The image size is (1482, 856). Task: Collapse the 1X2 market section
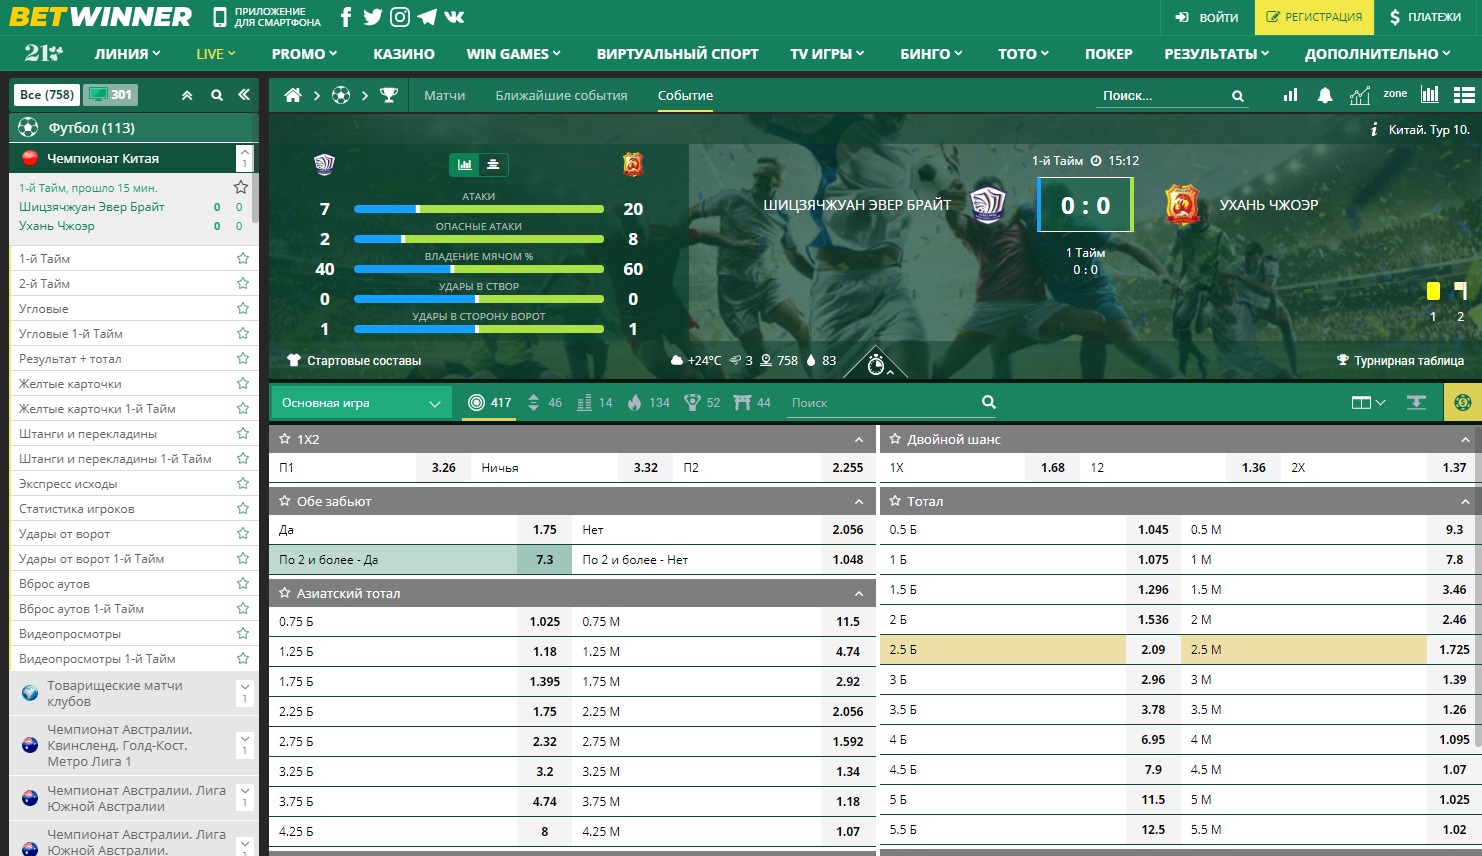[858, 440]
